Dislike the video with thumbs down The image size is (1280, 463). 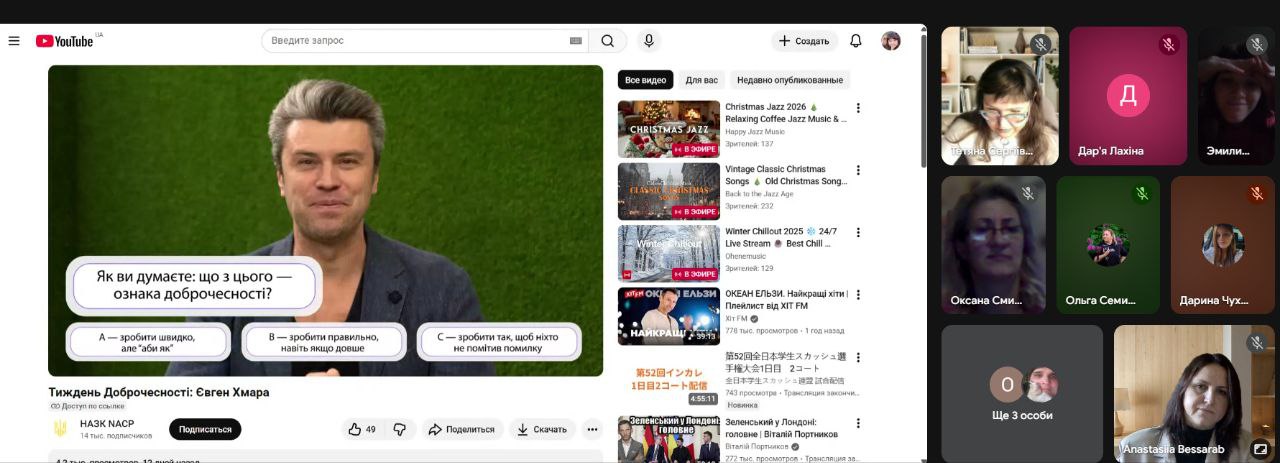(400, 429)
